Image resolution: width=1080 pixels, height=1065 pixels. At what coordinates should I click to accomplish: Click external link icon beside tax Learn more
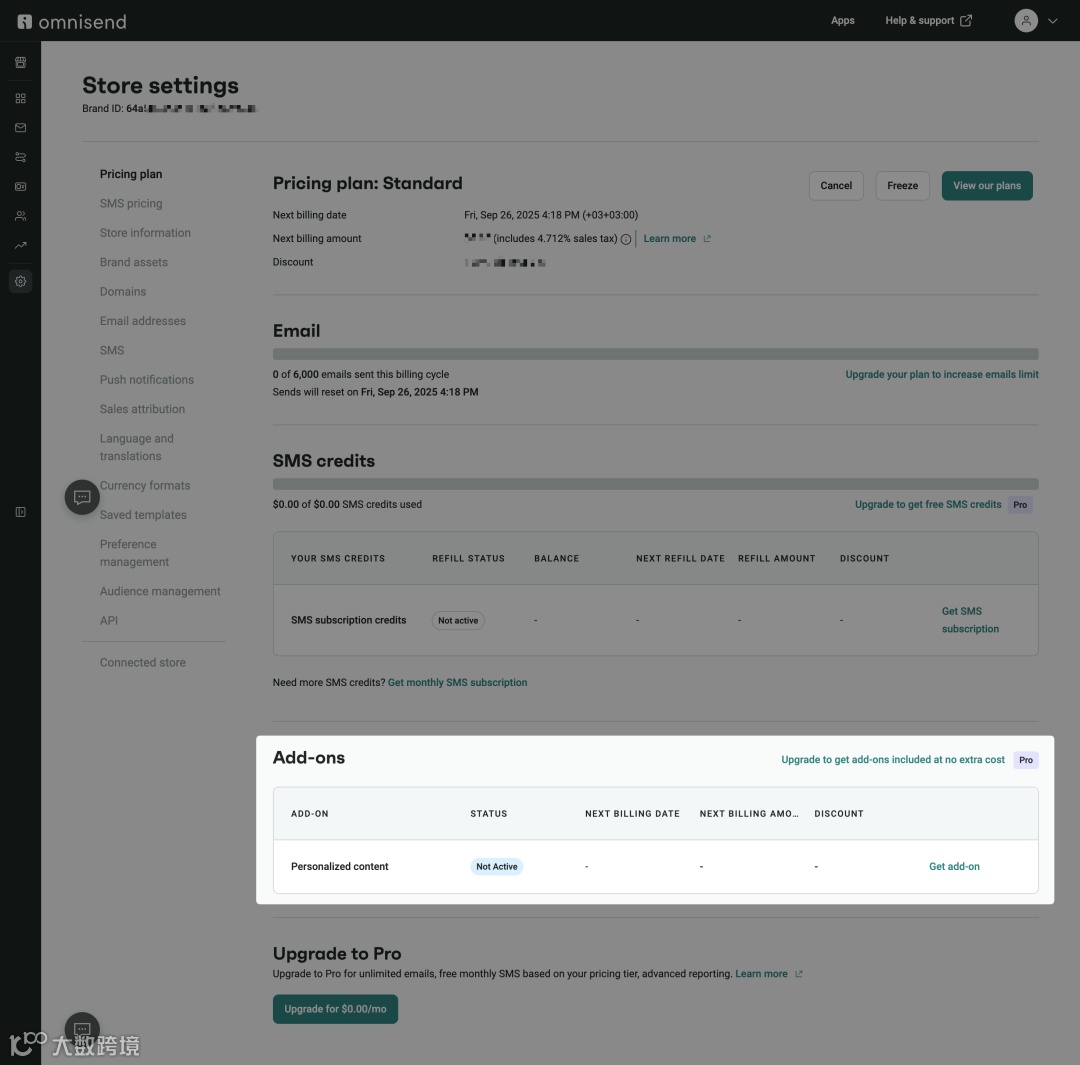707,238
